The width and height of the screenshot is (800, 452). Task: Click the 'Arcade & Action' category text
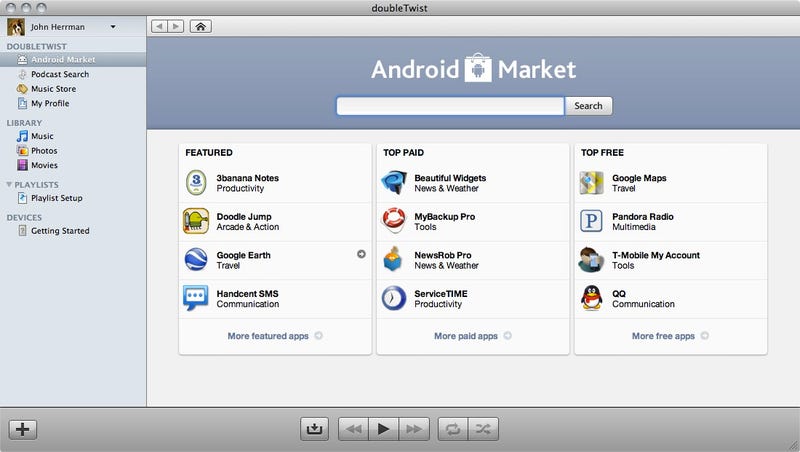point(247,227)
